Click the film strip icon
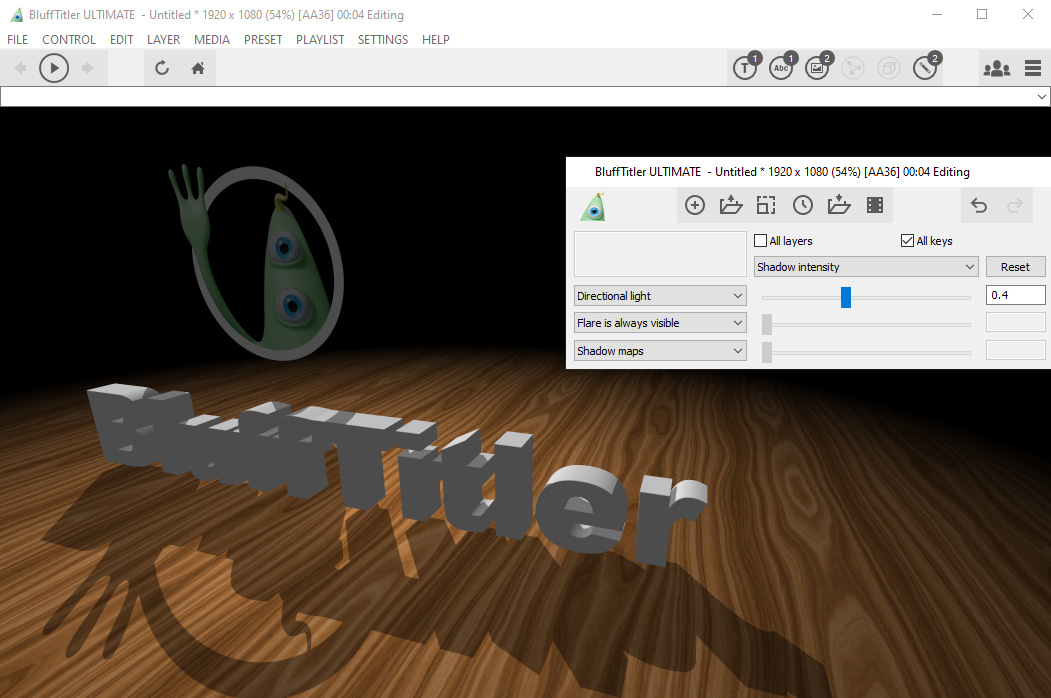 click(875, 205)
